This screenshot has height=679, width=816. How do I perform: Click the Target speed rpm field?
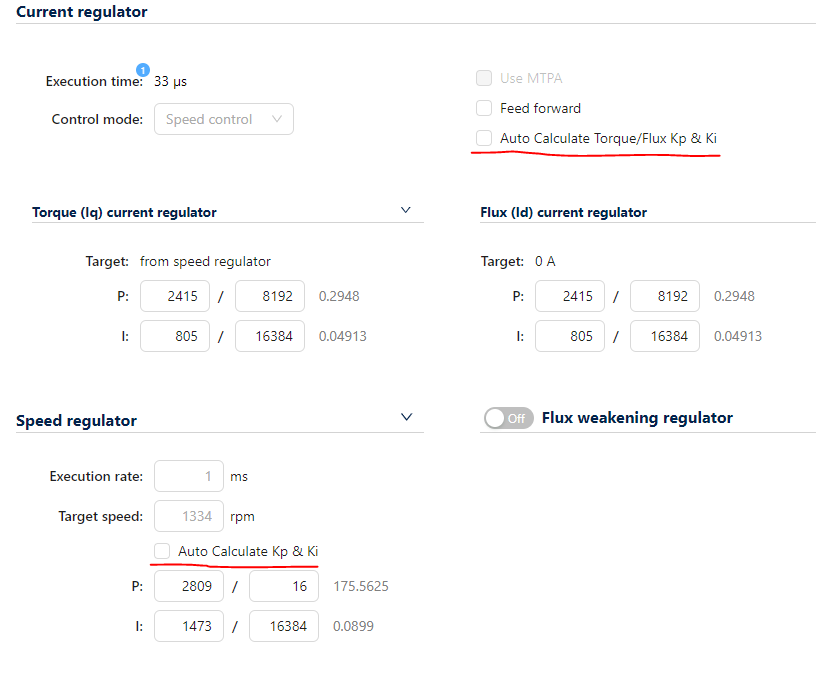point(189,516)
